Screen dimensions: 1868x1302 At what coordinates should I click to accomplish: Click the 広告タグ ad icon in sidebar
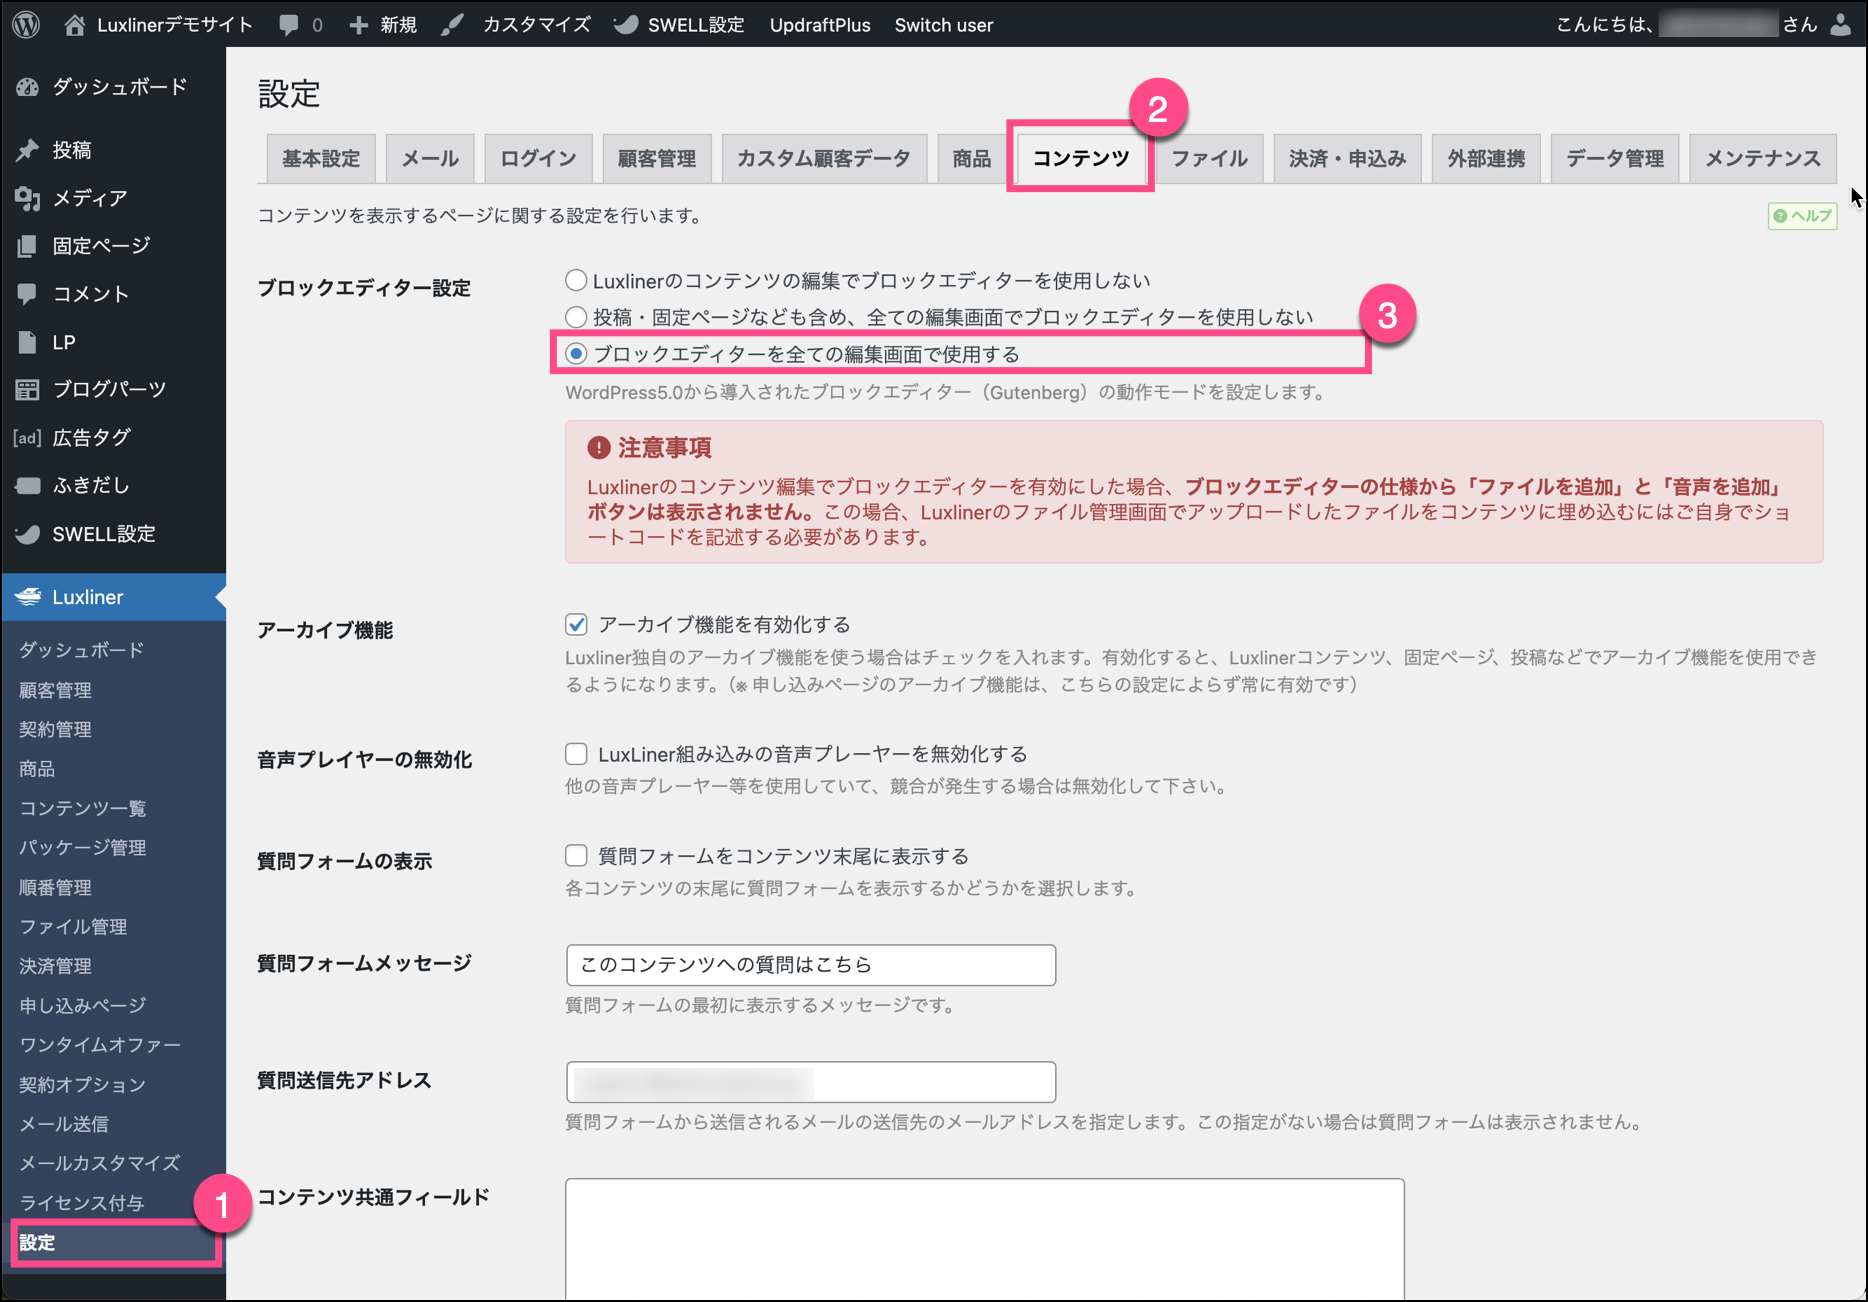click(x=27, y=438)
